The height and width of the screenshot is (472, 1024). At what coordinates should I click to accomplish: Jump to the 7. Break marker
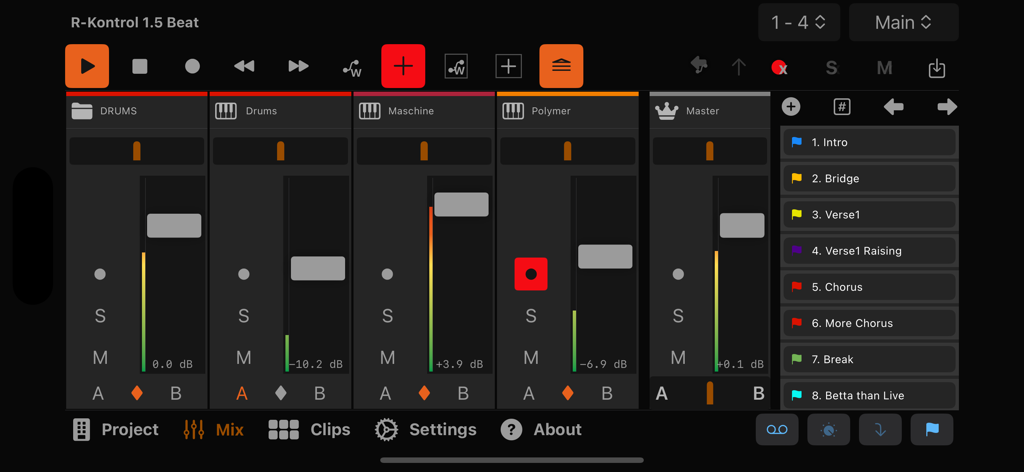coord(869,359)
